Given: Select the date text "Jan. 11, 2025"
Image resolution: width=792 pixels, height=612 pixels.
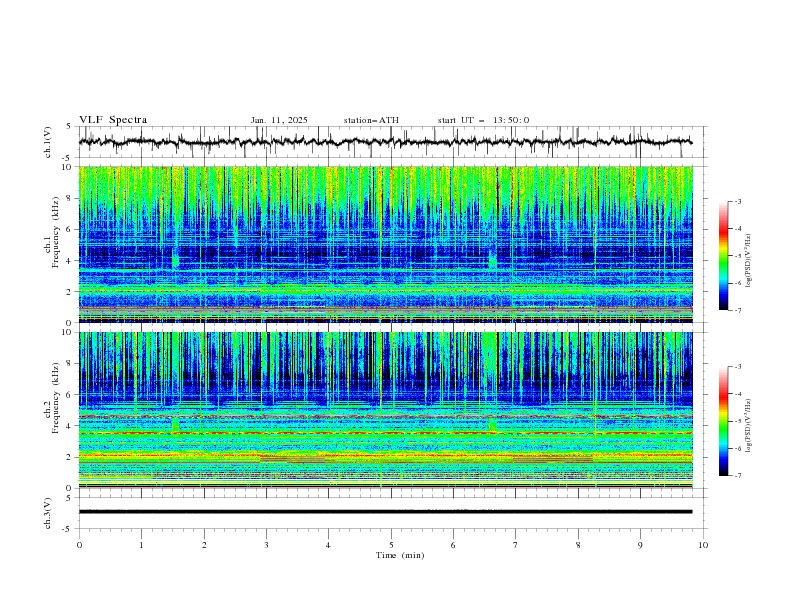Looking at the screenshot, I should [279, 120].
